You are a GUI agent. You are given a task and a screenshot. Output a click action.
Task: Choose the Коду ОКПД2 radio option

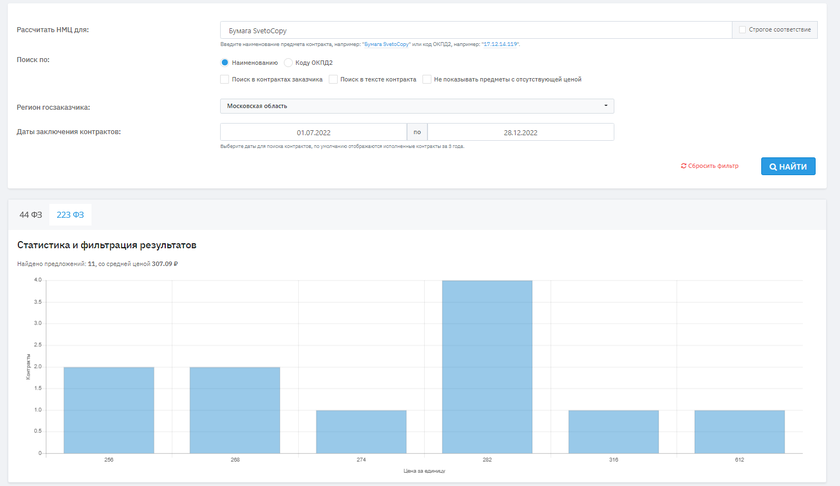(289, 63)
